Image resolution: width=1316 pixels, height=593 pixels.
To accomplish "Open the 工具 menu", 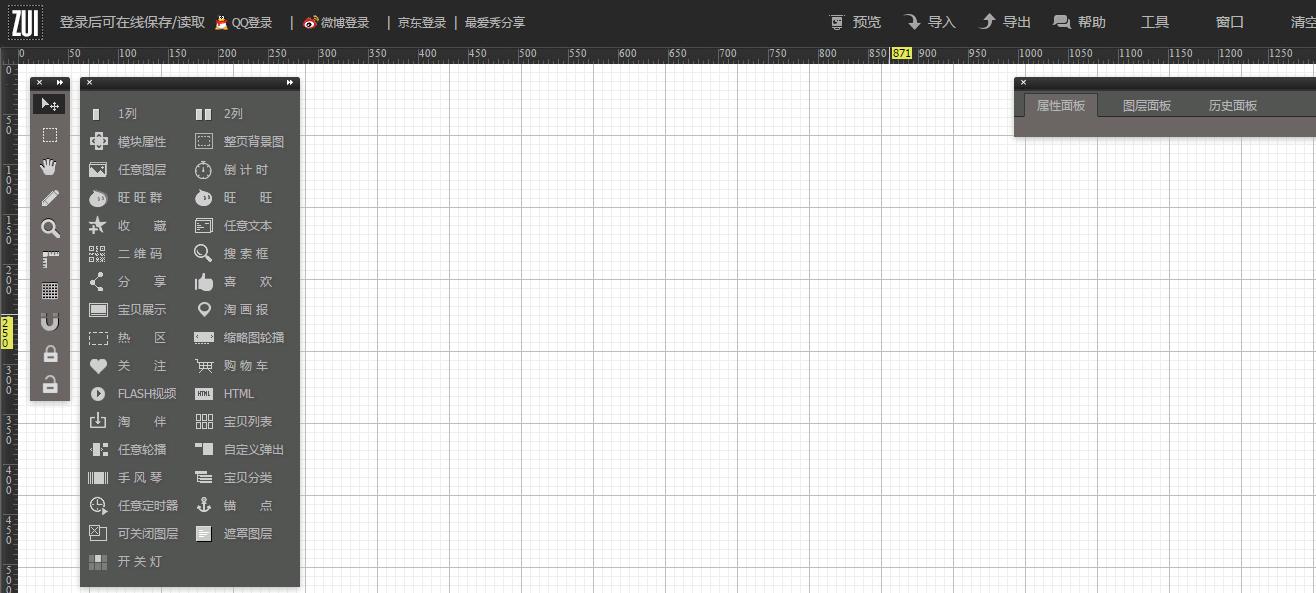I will (x=1155, y=22).
